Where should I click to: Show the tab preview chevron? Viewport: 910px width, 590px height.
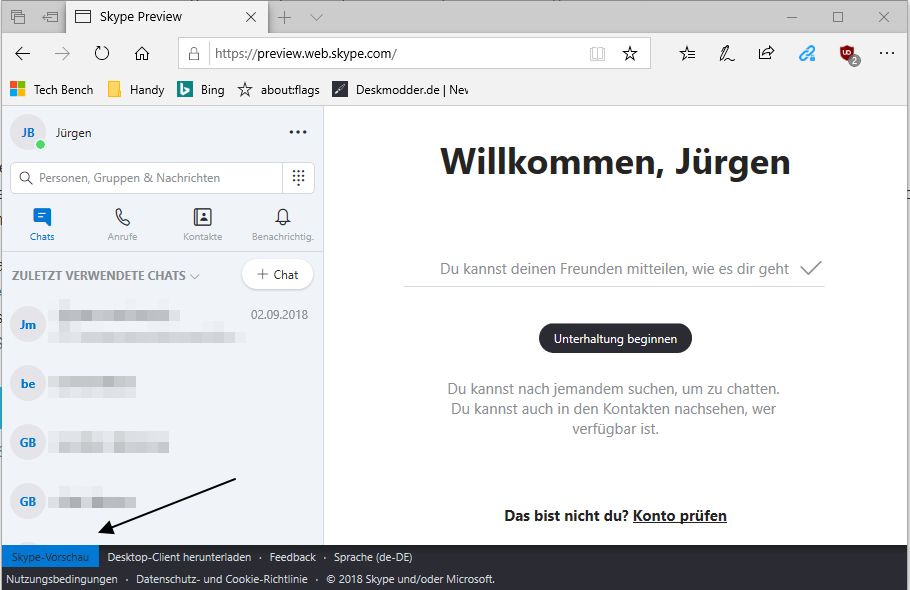[316, 17]
